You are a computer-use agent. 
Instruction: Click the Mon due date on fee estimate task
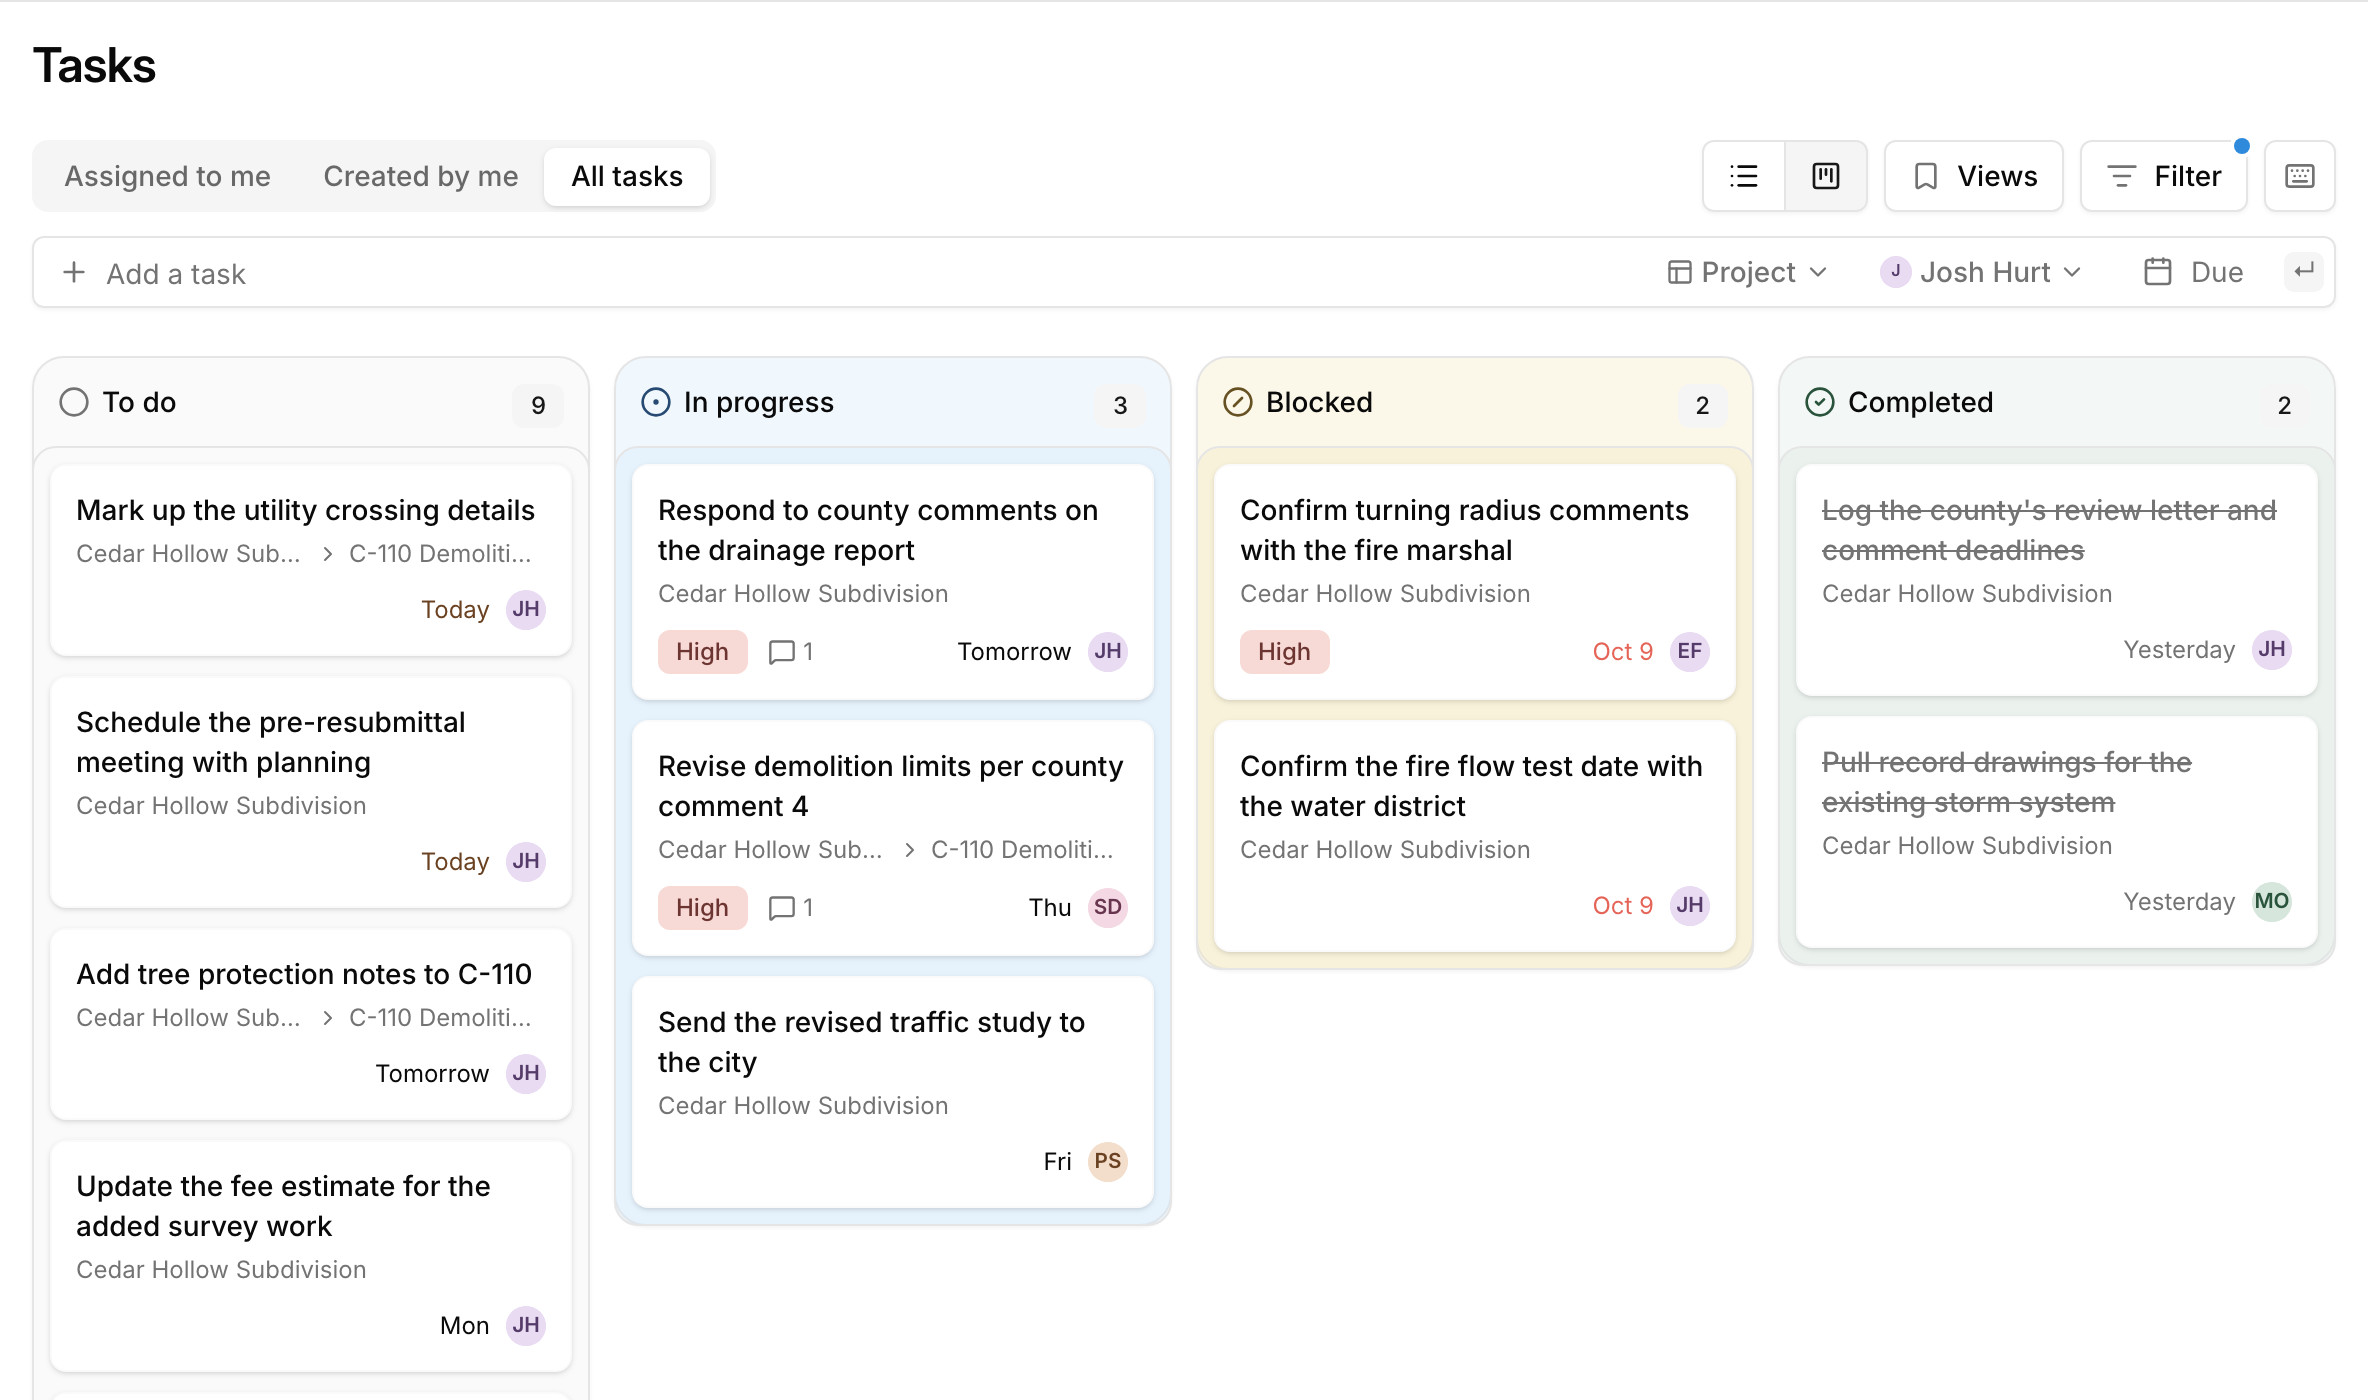pos(465,1326)
